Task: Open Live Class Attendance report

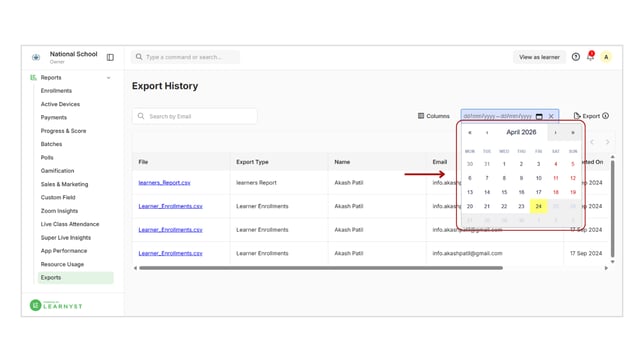Action: (x=70, y=224)
